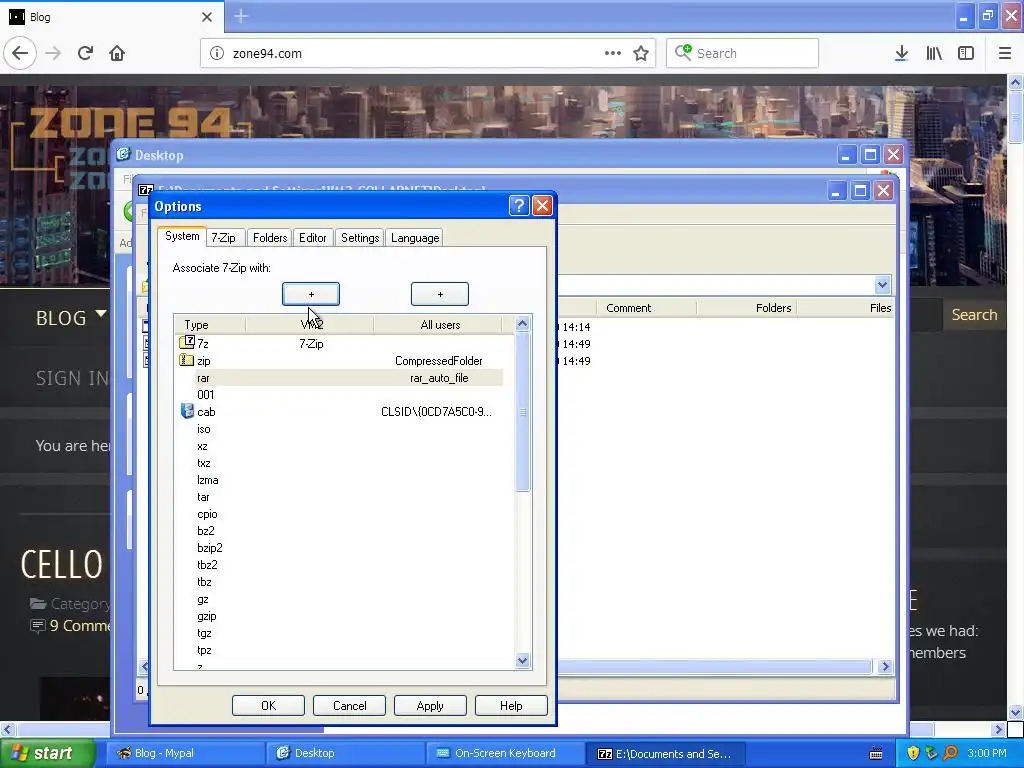
Task: Click the tray keyboard icon
Action: point(876,754)
